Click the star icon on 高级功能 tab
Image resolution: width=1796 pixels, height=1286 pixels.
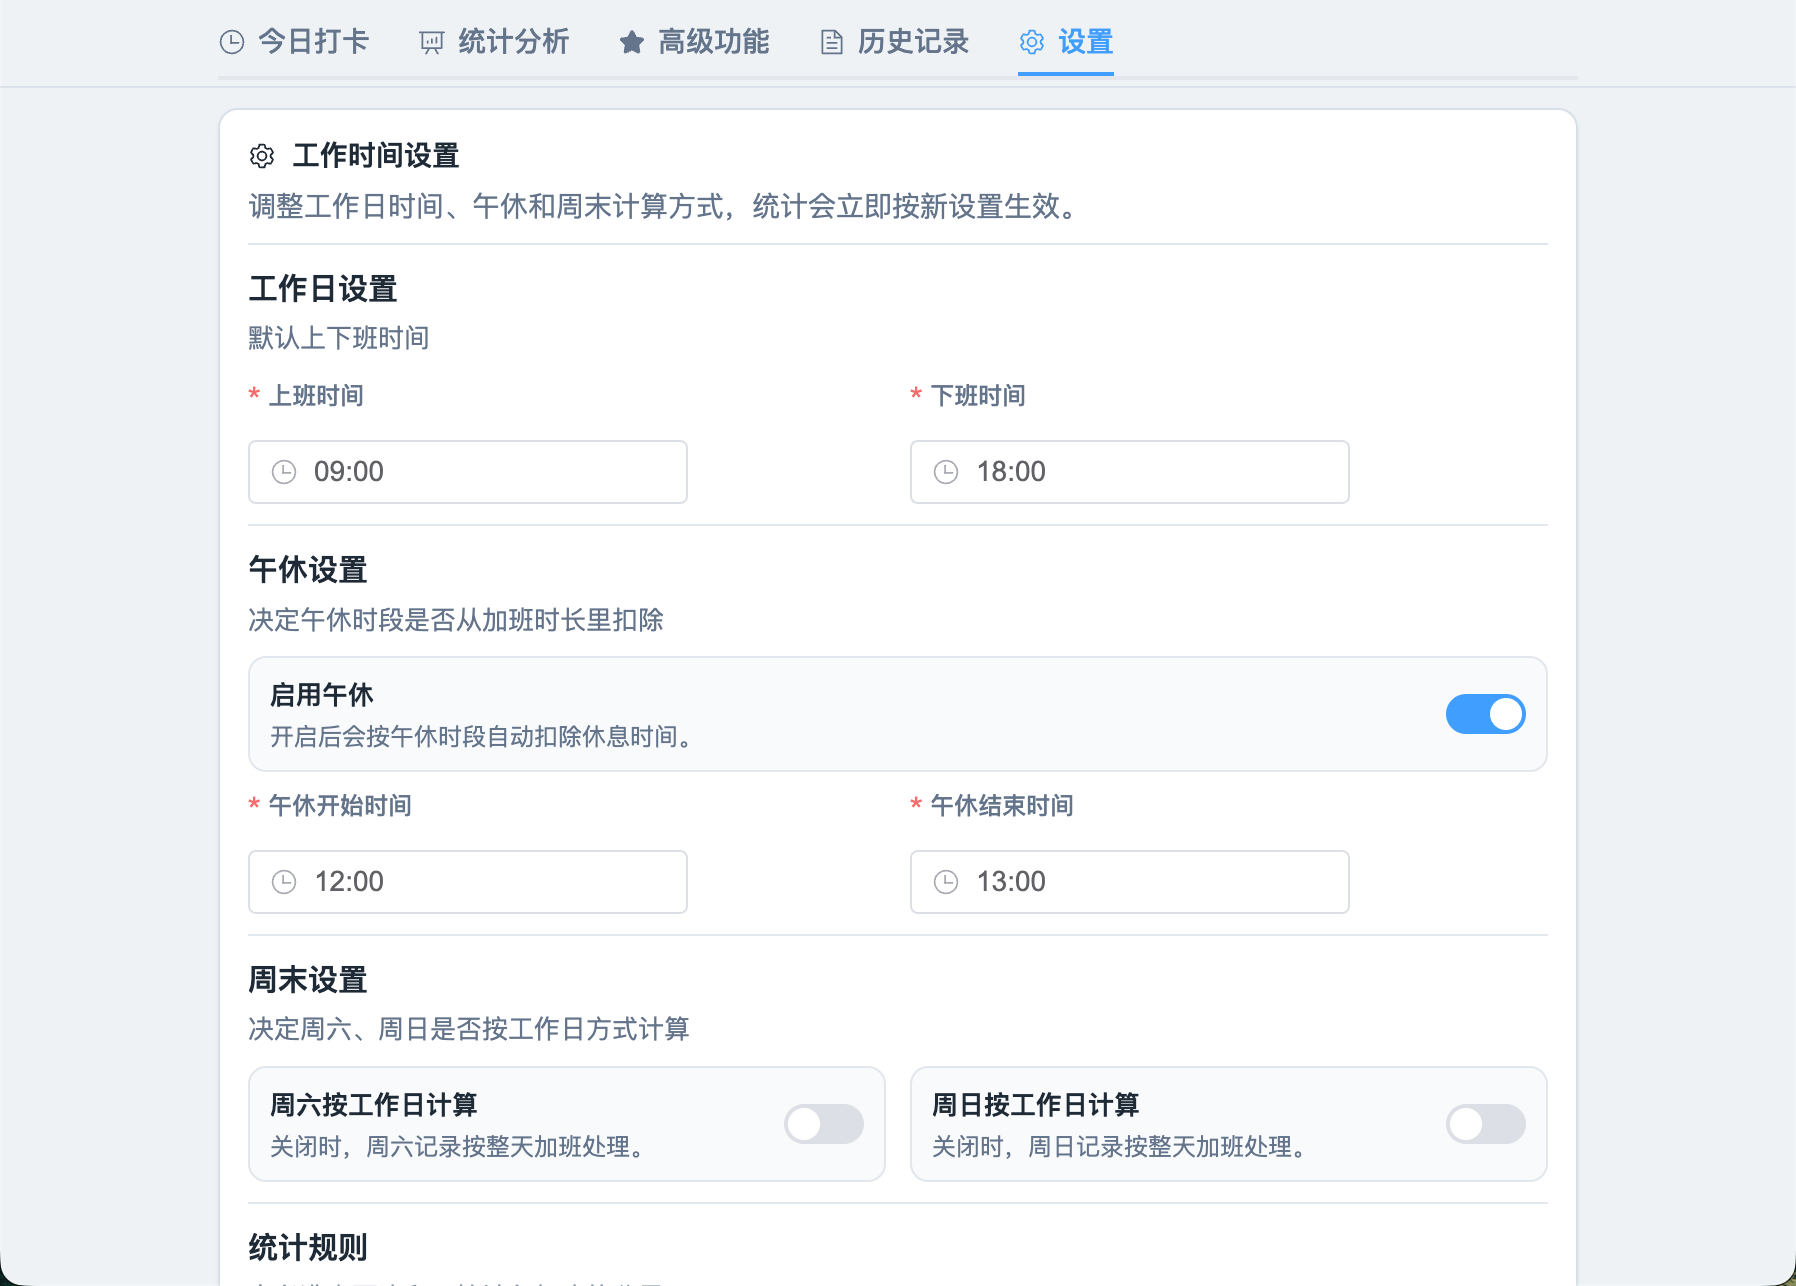632,42
